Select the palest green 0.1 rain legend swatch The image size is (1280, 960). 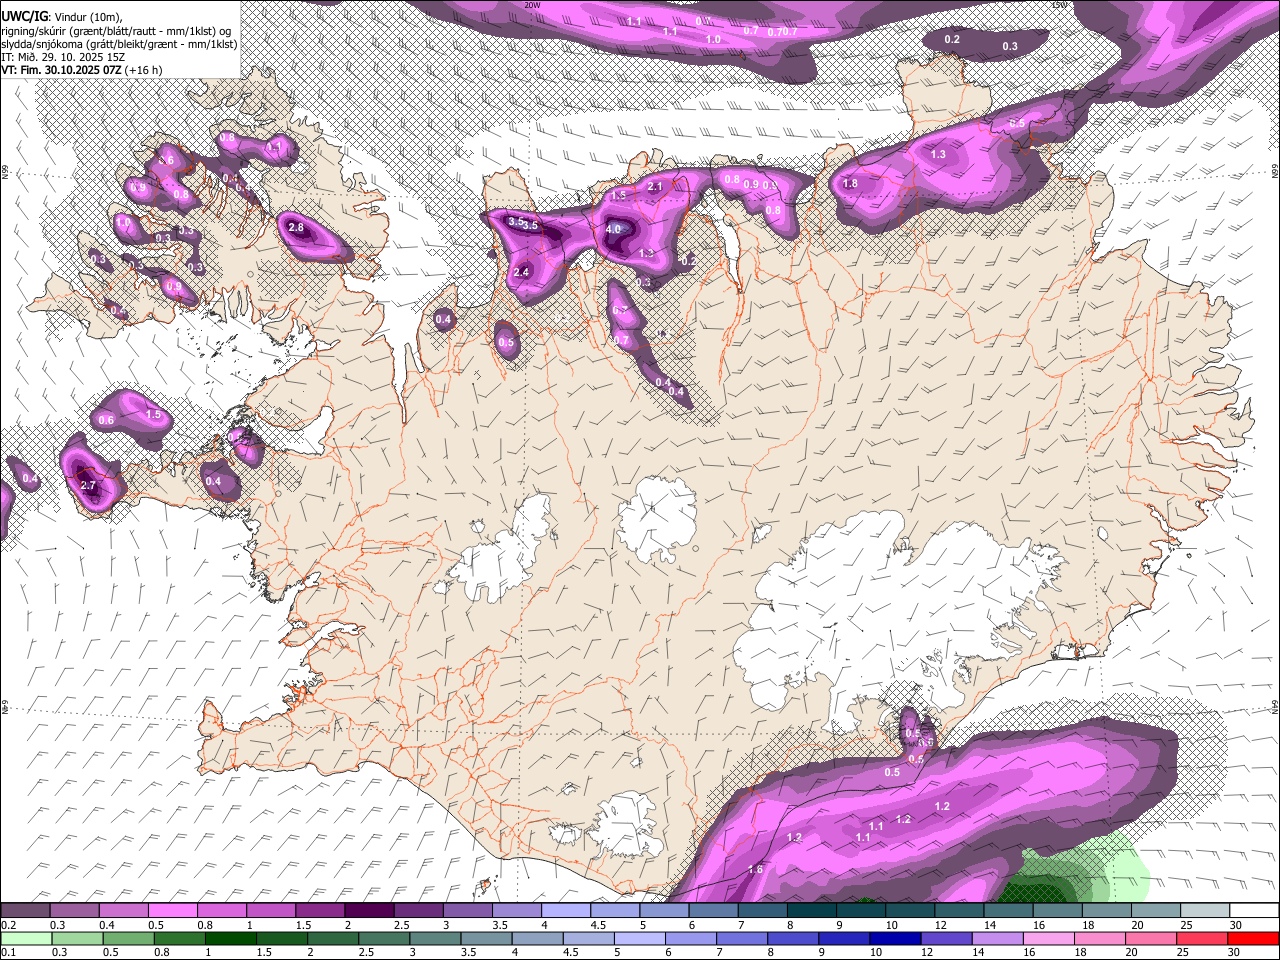[x=24, y=938]
